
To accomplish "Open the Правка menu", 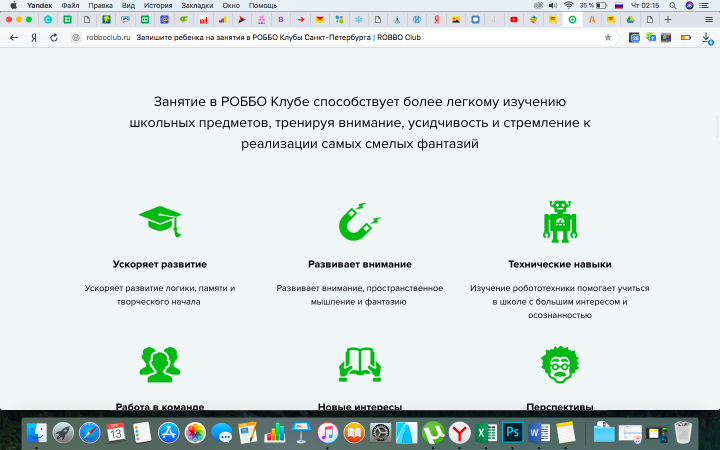I will (x=101, y=6).
